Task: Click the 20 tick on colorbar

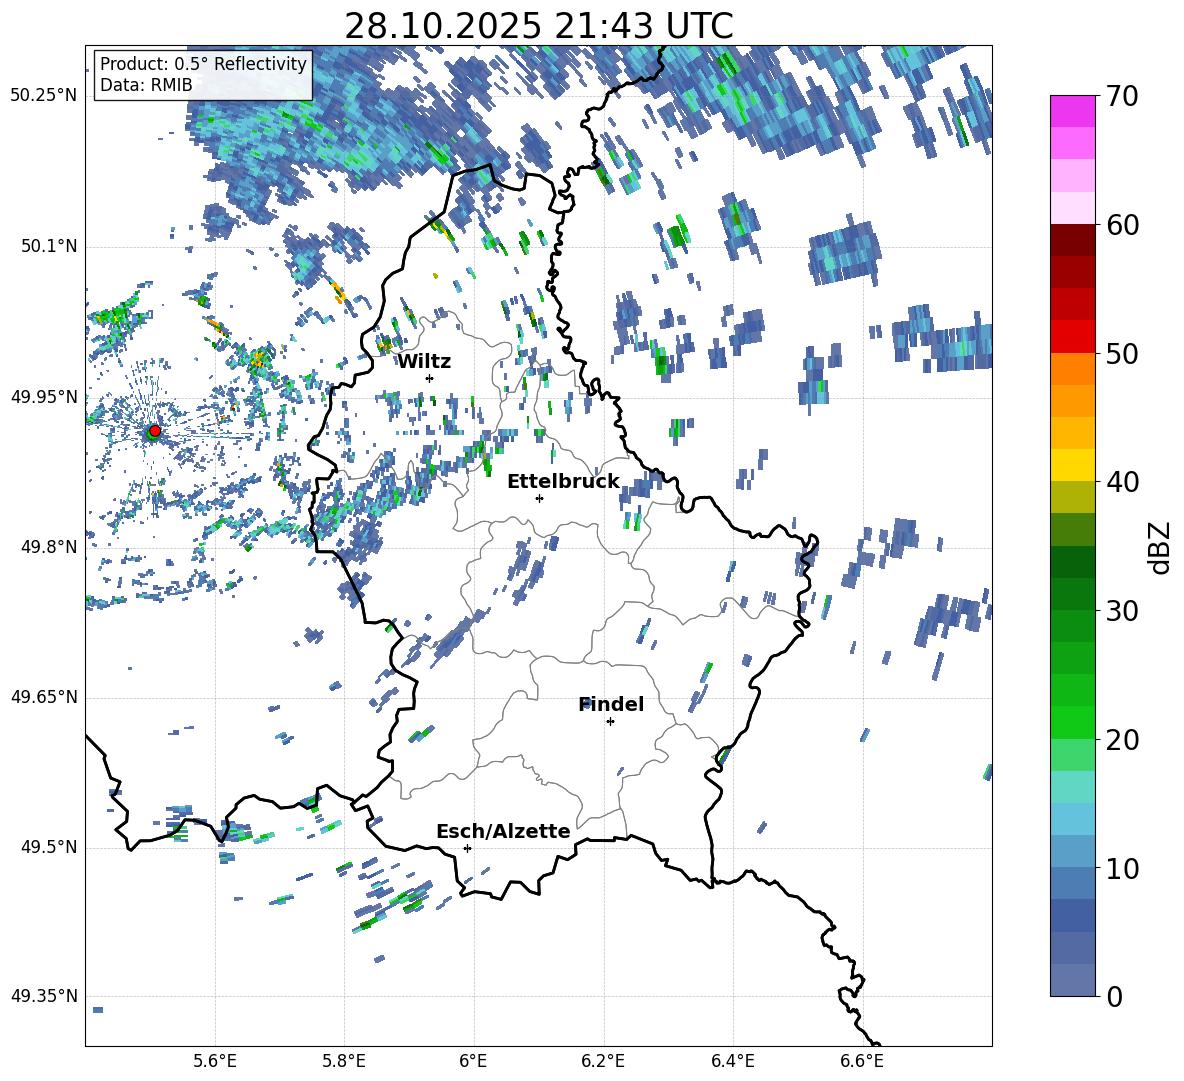Action: (1121, 739)
